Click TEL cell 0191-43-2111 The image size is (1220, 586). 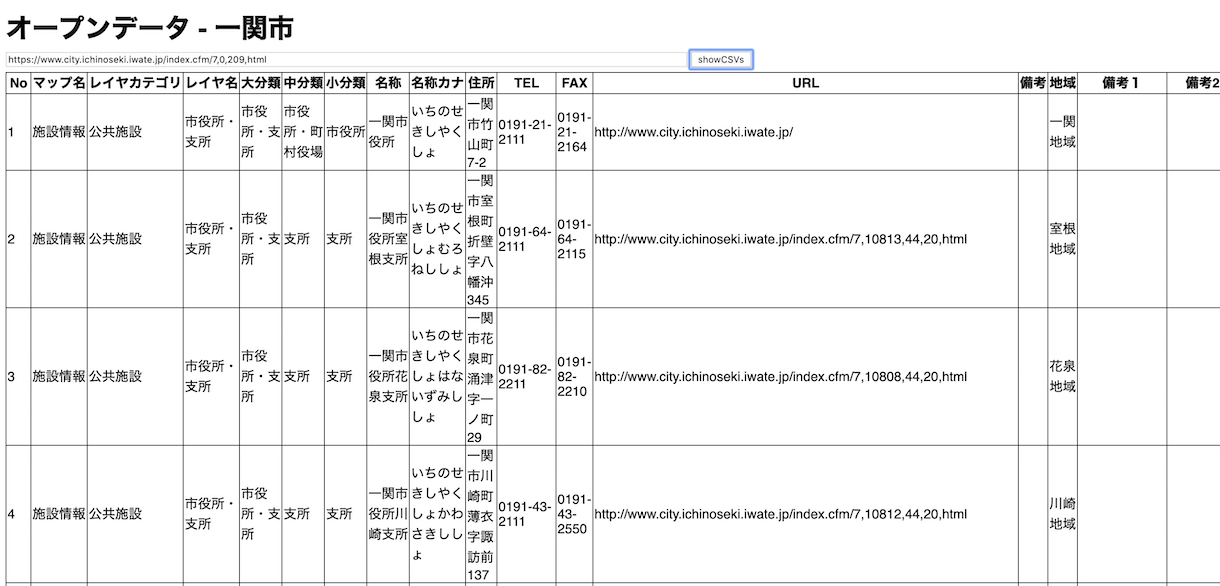(526, 514)
